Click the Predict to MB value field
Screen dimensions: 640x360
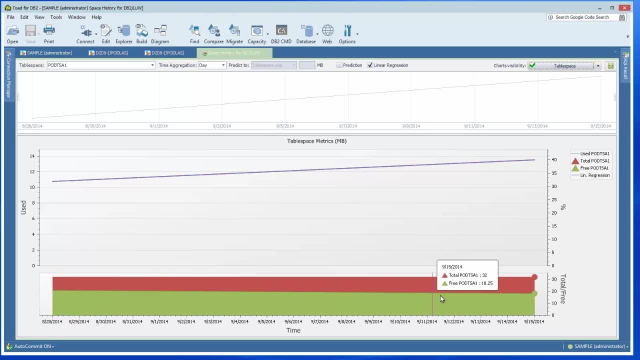tap(307, 65)
